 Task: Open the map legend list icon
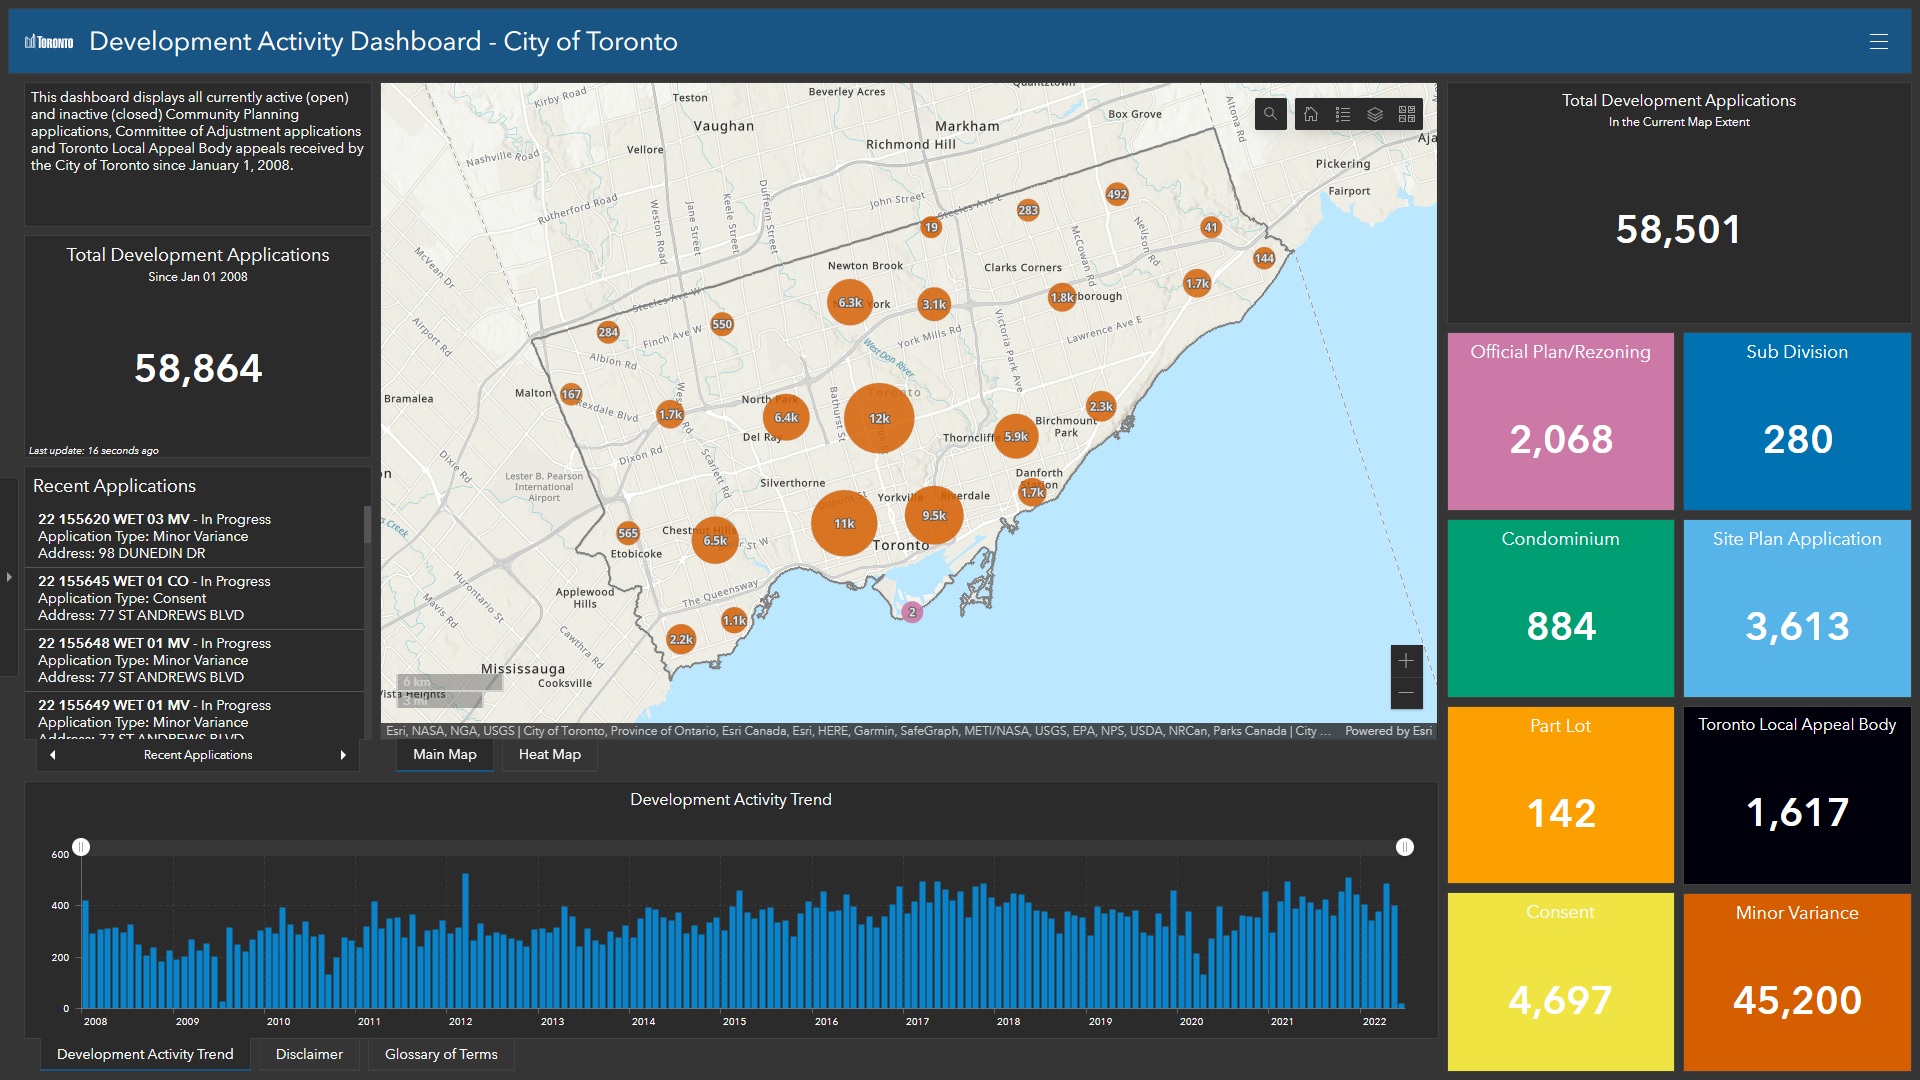pos(1343,114)
